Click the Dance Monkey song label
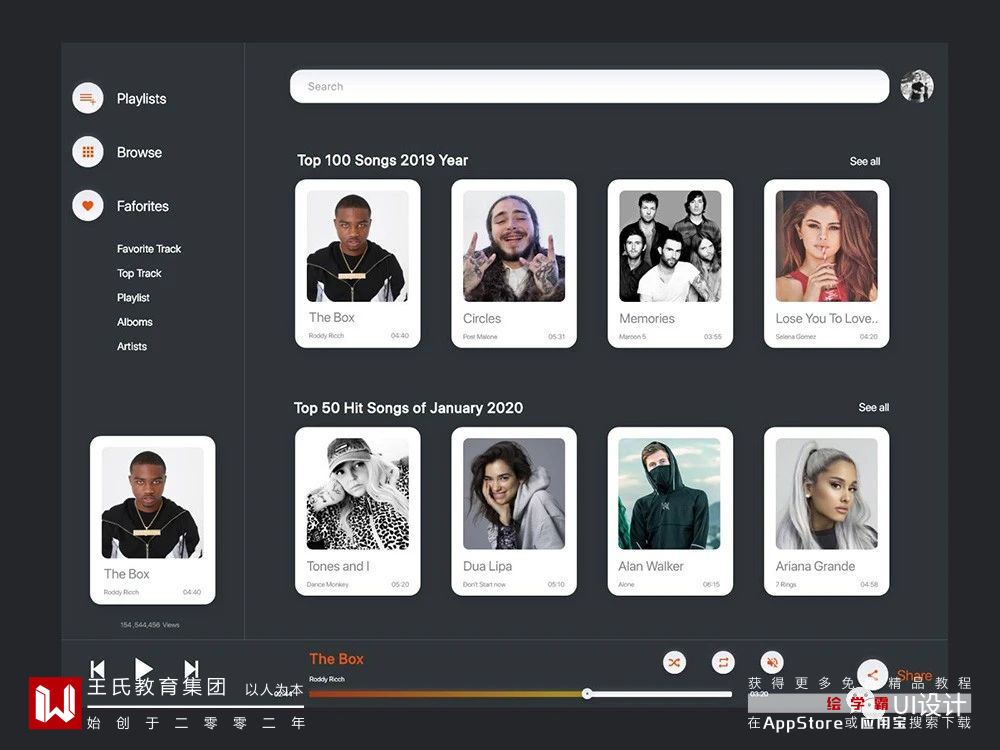Image resolution: width=1000 pixels, height=750 pixels. pyautogui.click(x=328, y=584)
